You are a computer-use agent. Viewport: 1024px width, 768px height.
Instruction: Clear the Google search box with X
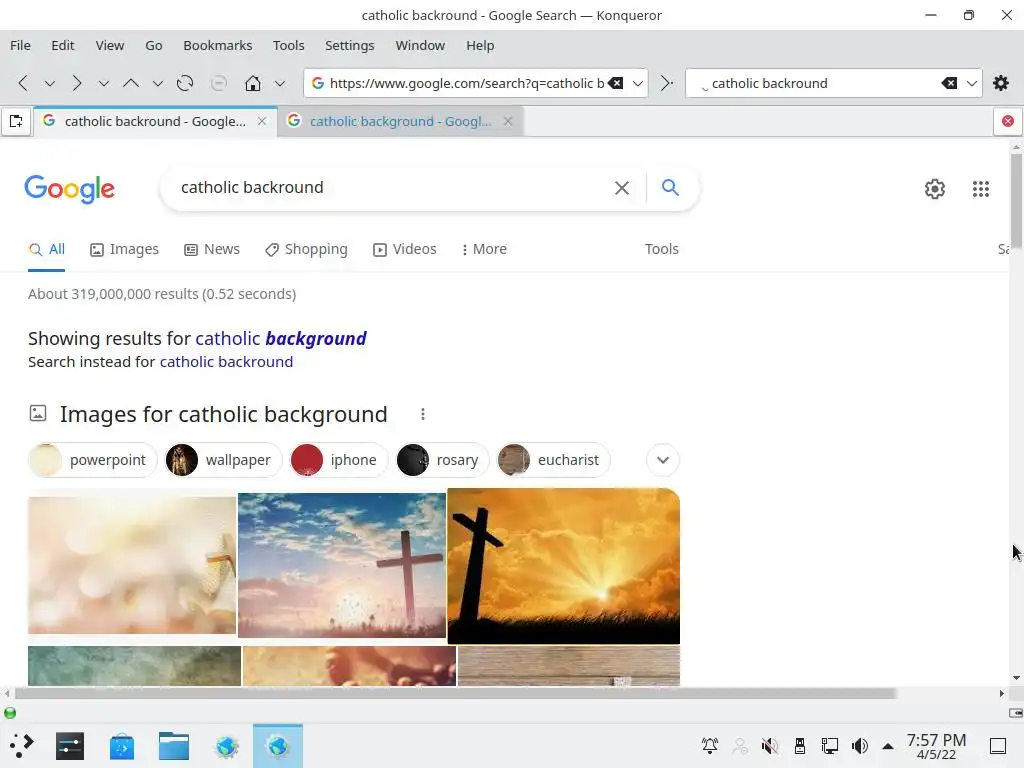point(622,188)
